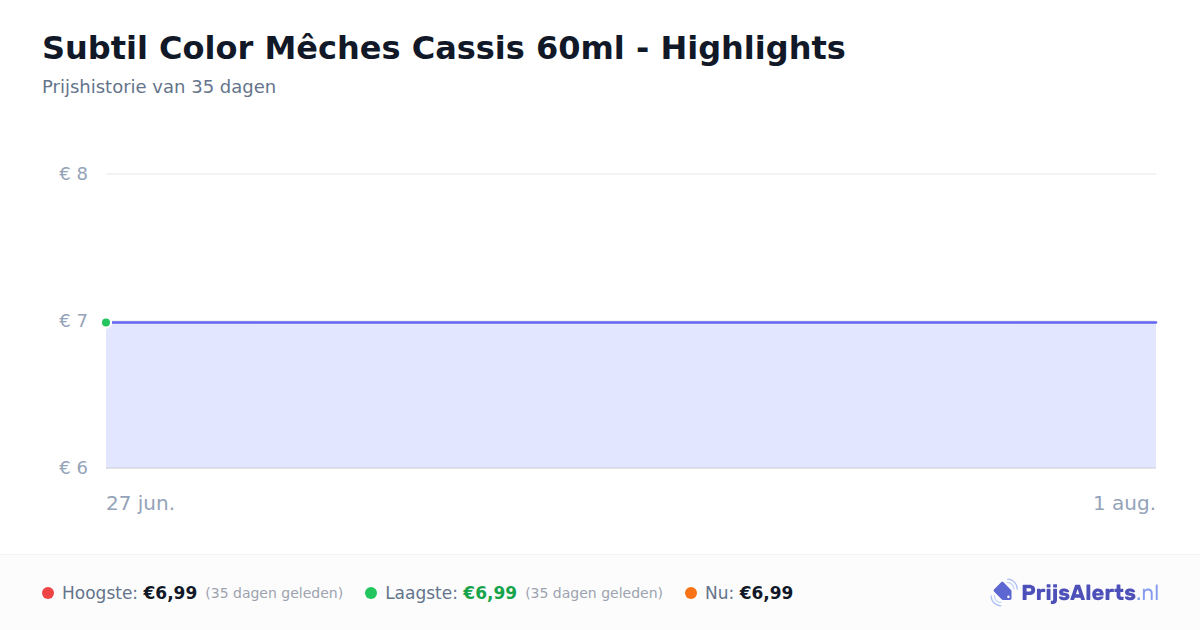1200x630 pixels.
Task: Click the blue price line mid-chart
Action: coord(631,322)
